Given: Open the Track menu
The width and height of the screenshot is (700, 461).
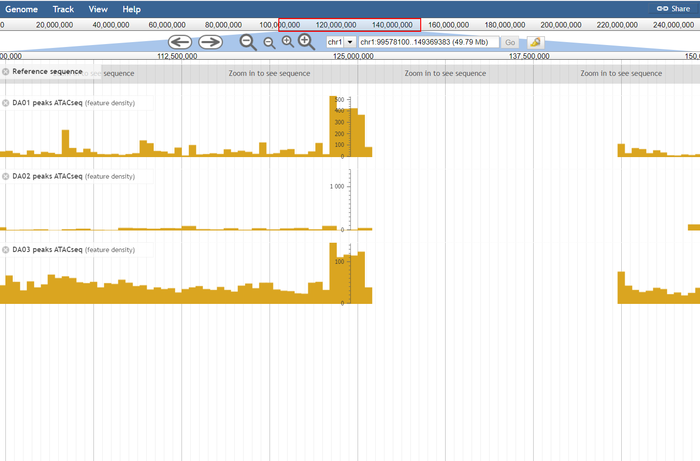Looking at the screenshot, I should [x=63, y=8].
